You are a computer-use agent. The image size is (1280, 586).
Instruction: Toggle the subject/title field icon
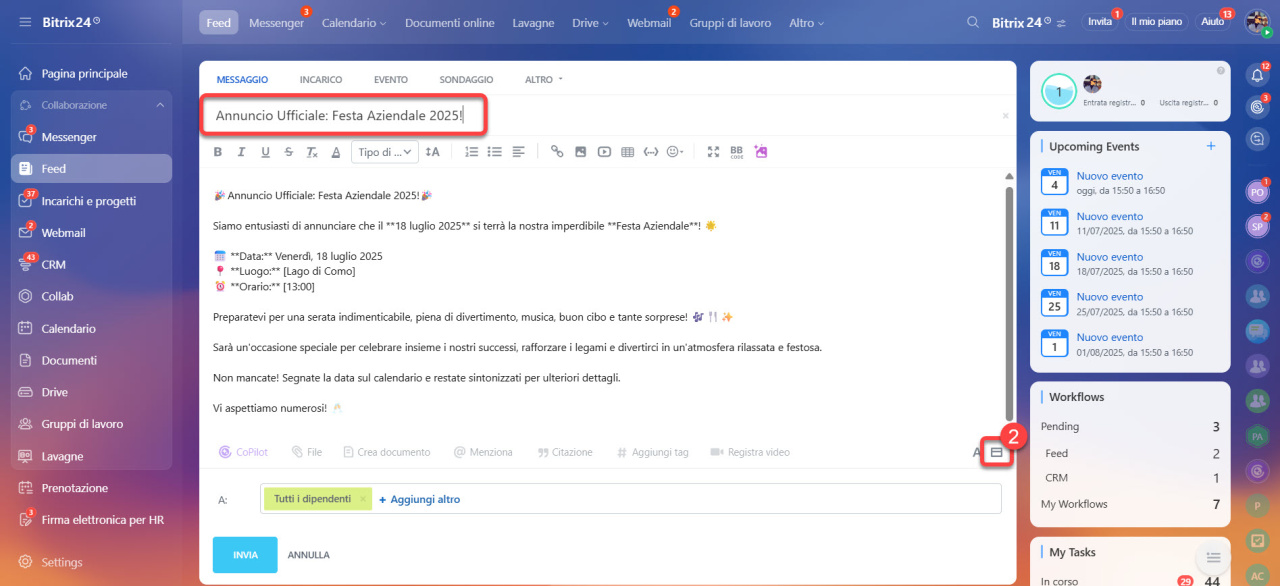tap(996, 452)
